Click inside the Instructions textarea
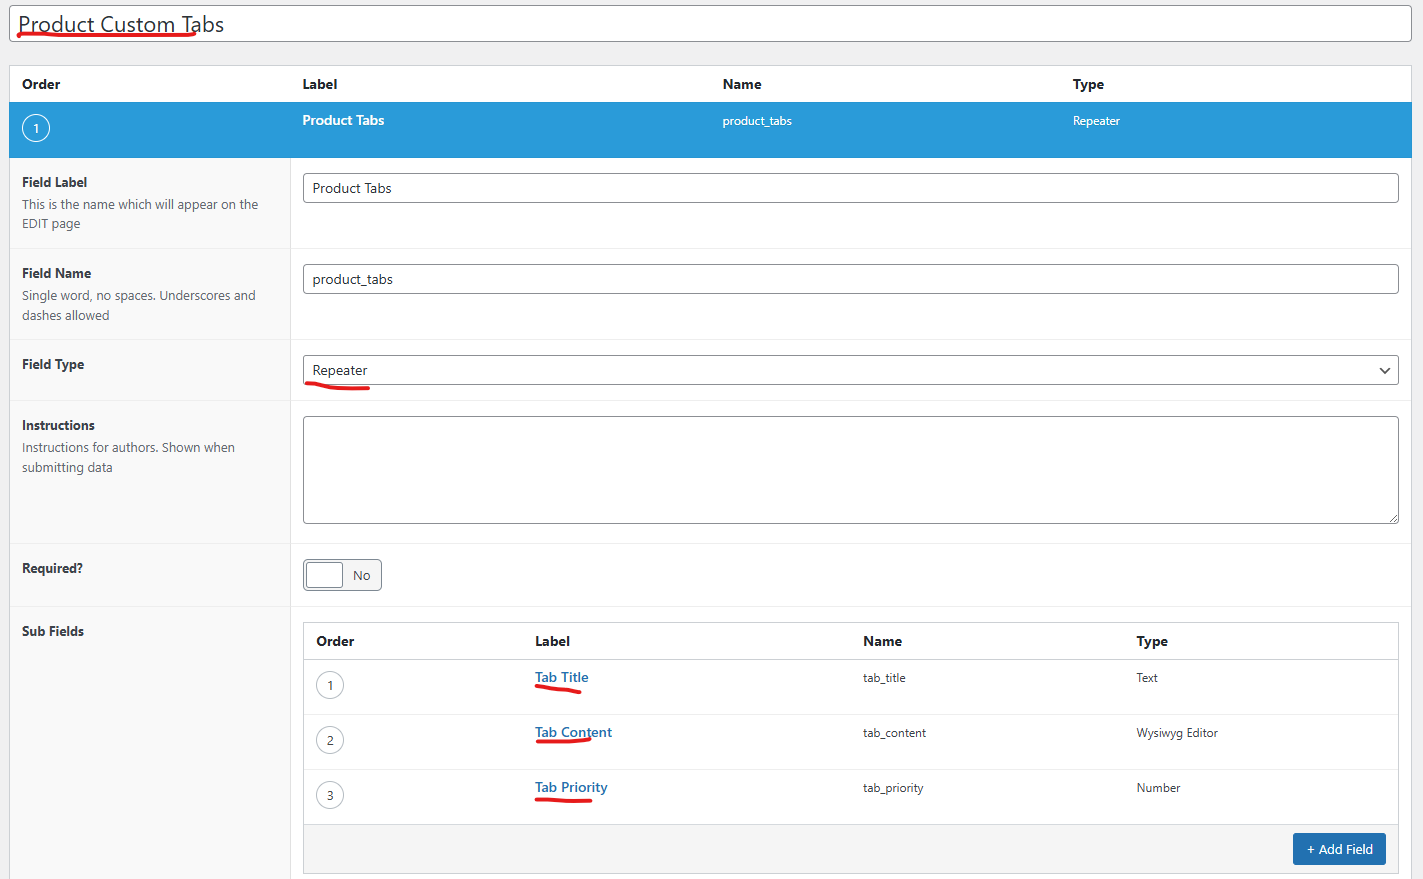 coord(849,470)
